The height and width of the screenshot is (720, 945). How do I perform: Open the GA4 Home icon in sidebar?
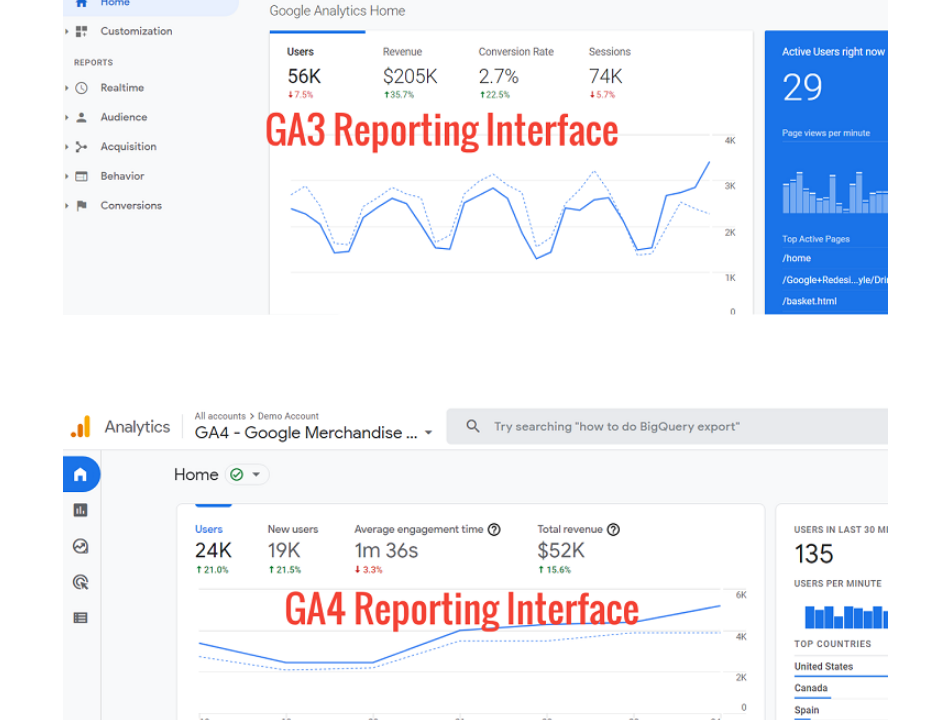pyautogui.click(x=81, y=474)
